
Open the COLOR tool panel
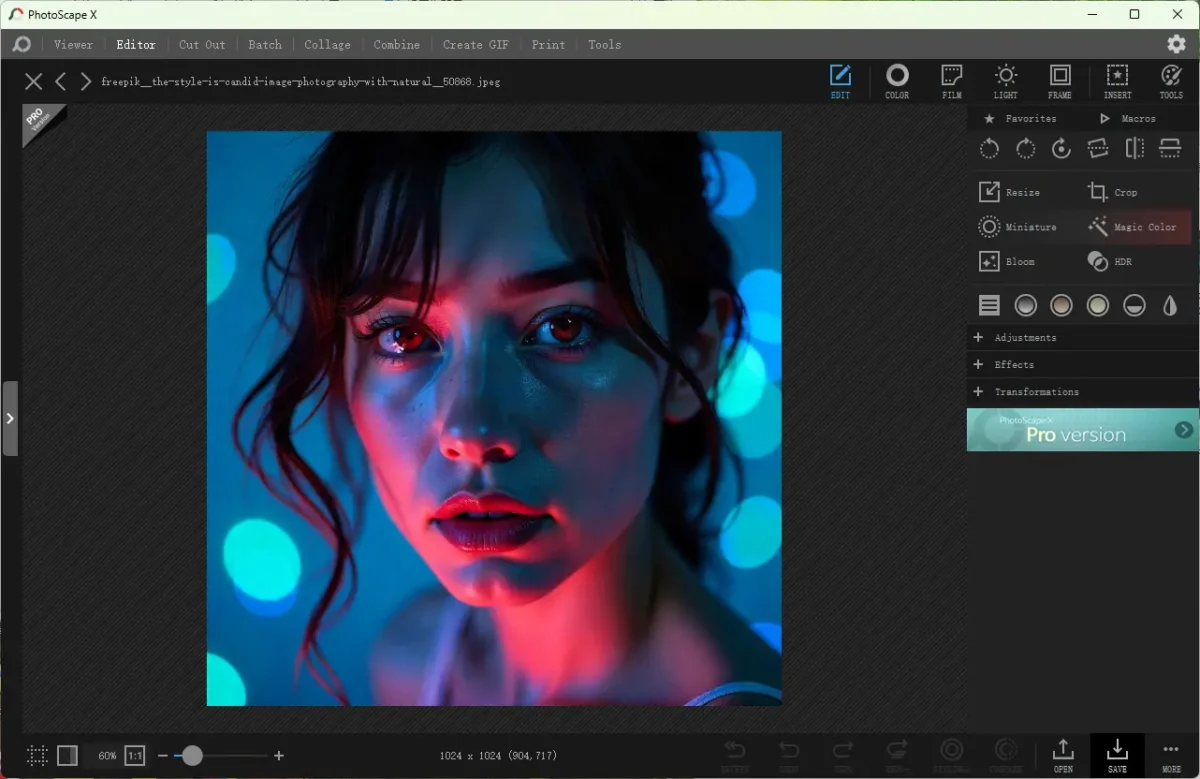(897, 82)
